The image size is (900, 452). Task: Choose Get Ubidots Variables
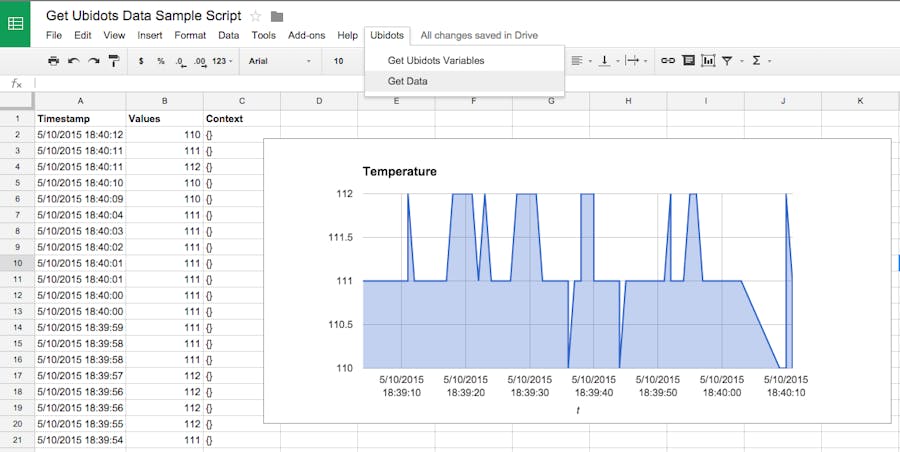[464, 60]
